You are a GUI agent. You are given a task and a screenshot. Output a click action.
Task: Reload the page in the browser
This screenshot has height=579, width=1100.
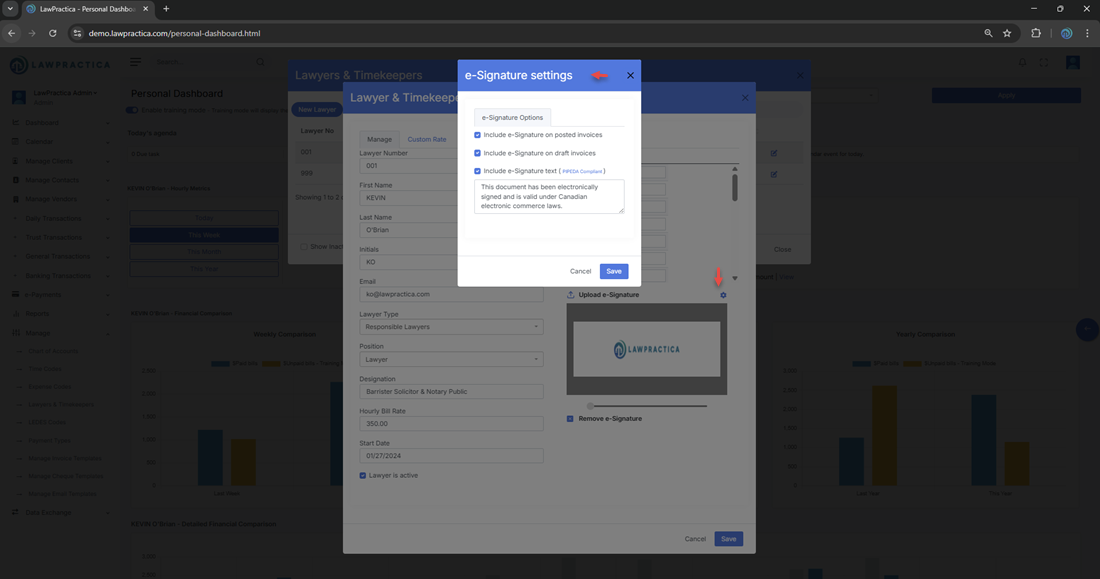[53, 33]
